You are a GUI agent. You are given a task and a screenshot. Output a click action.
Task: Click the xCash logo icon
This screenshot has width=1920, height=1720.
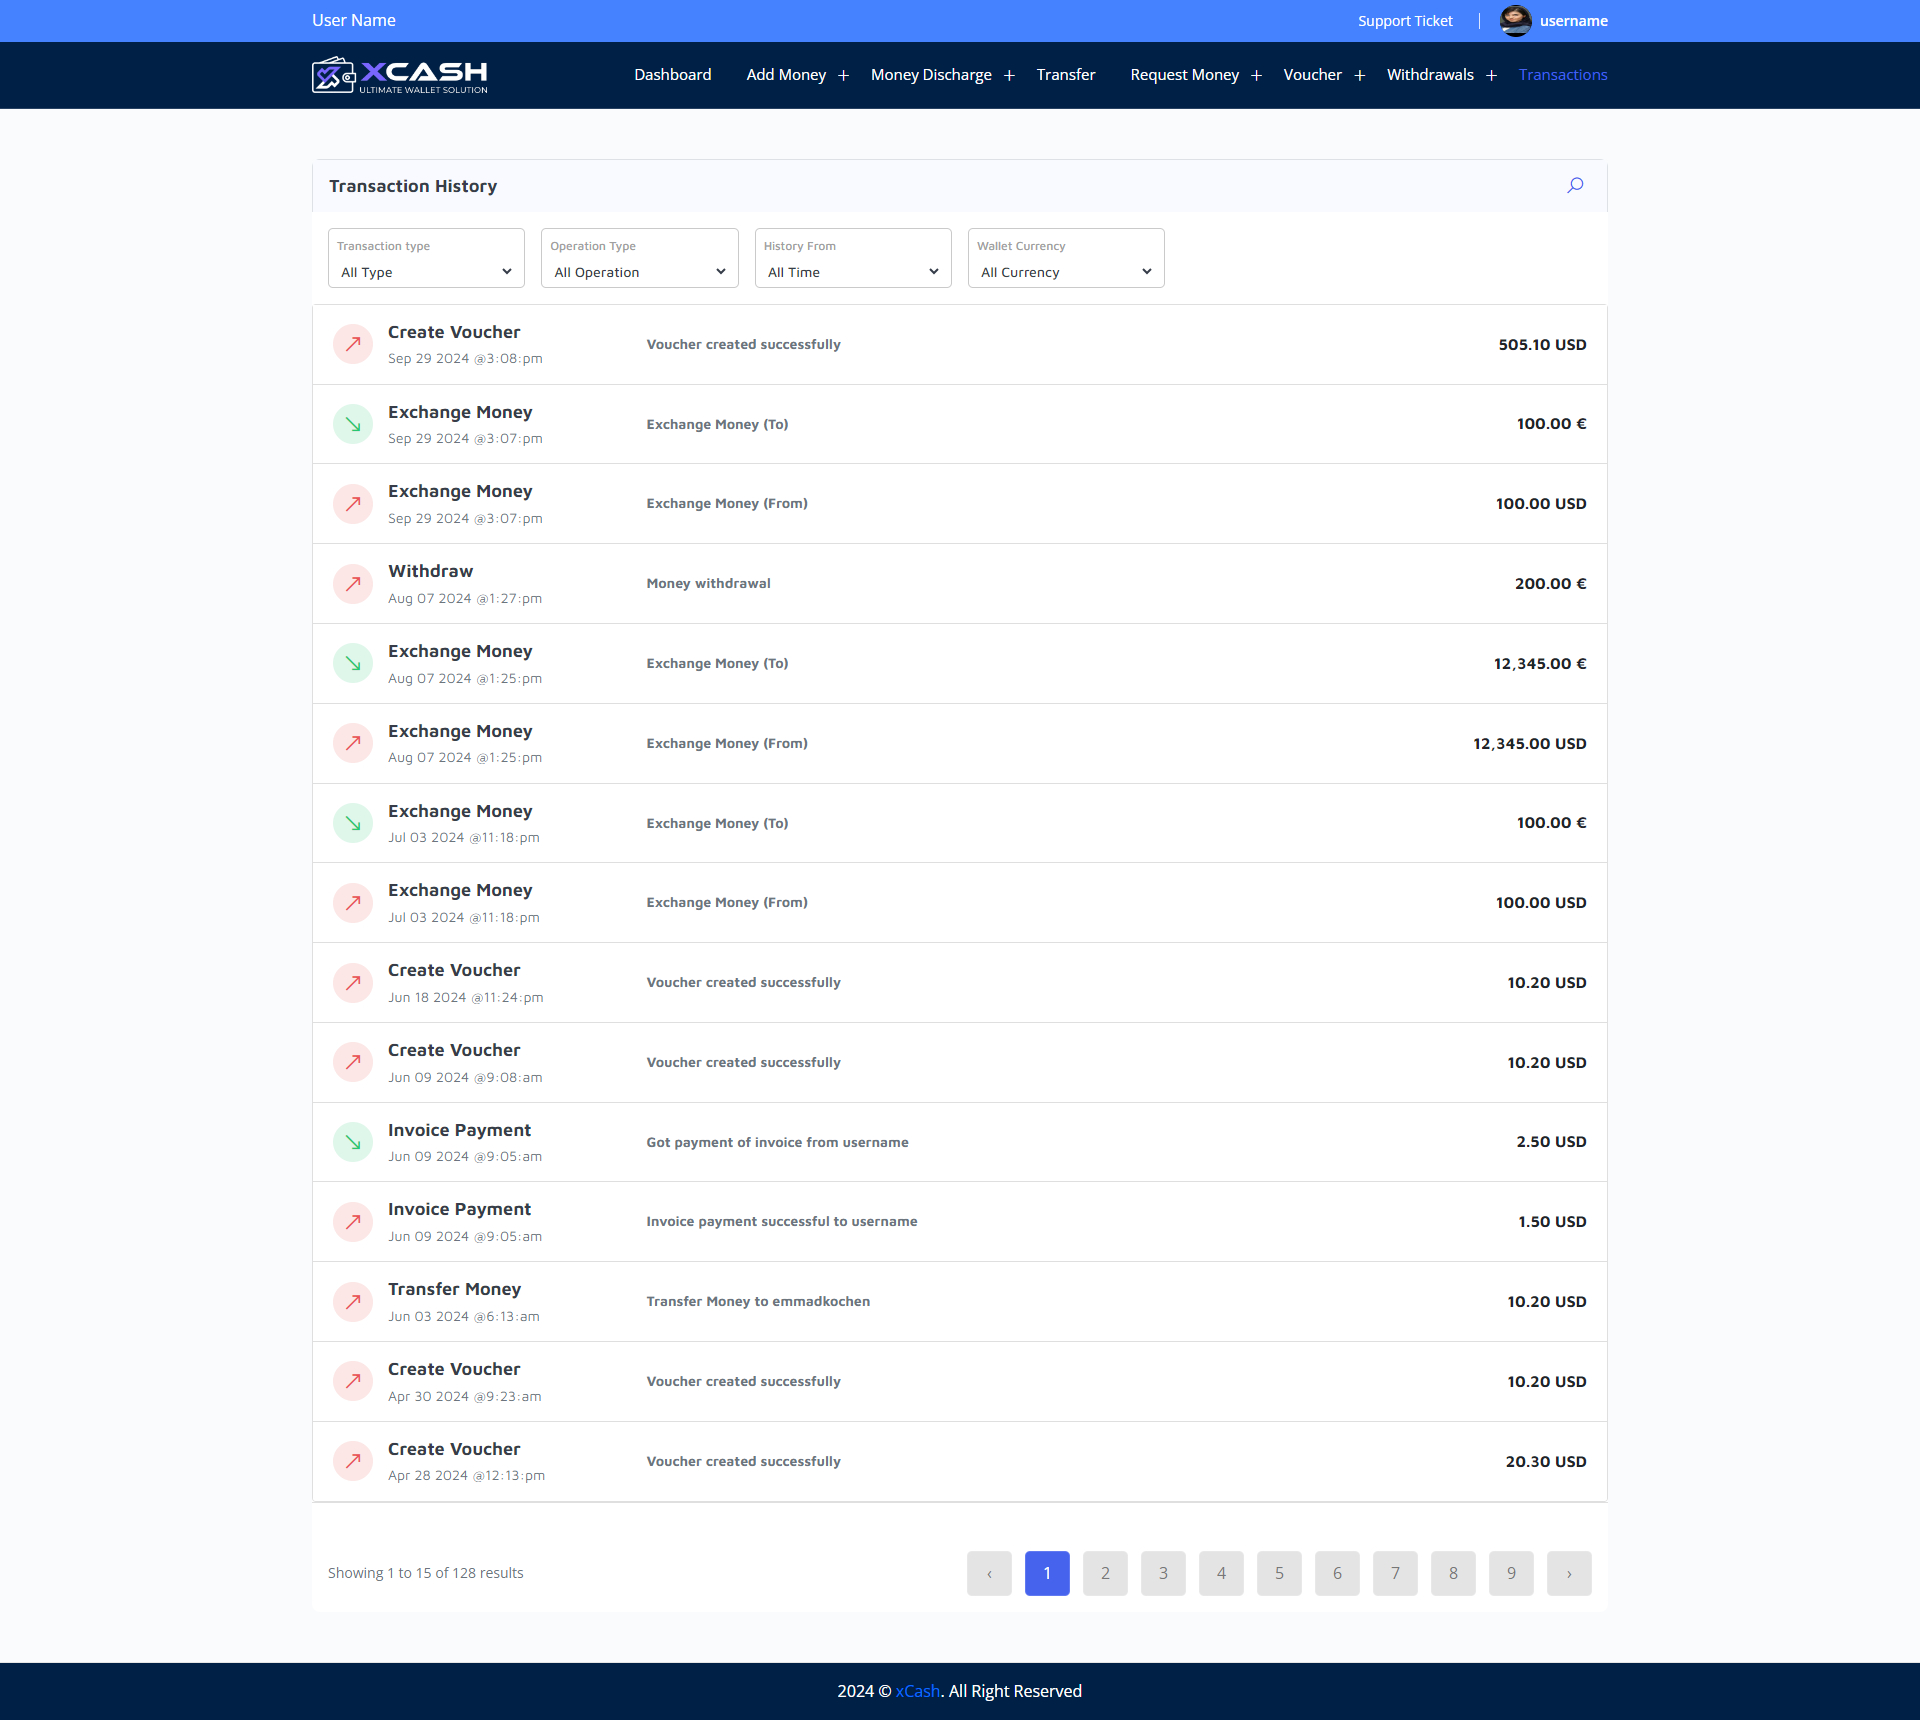tap(334, 75)
